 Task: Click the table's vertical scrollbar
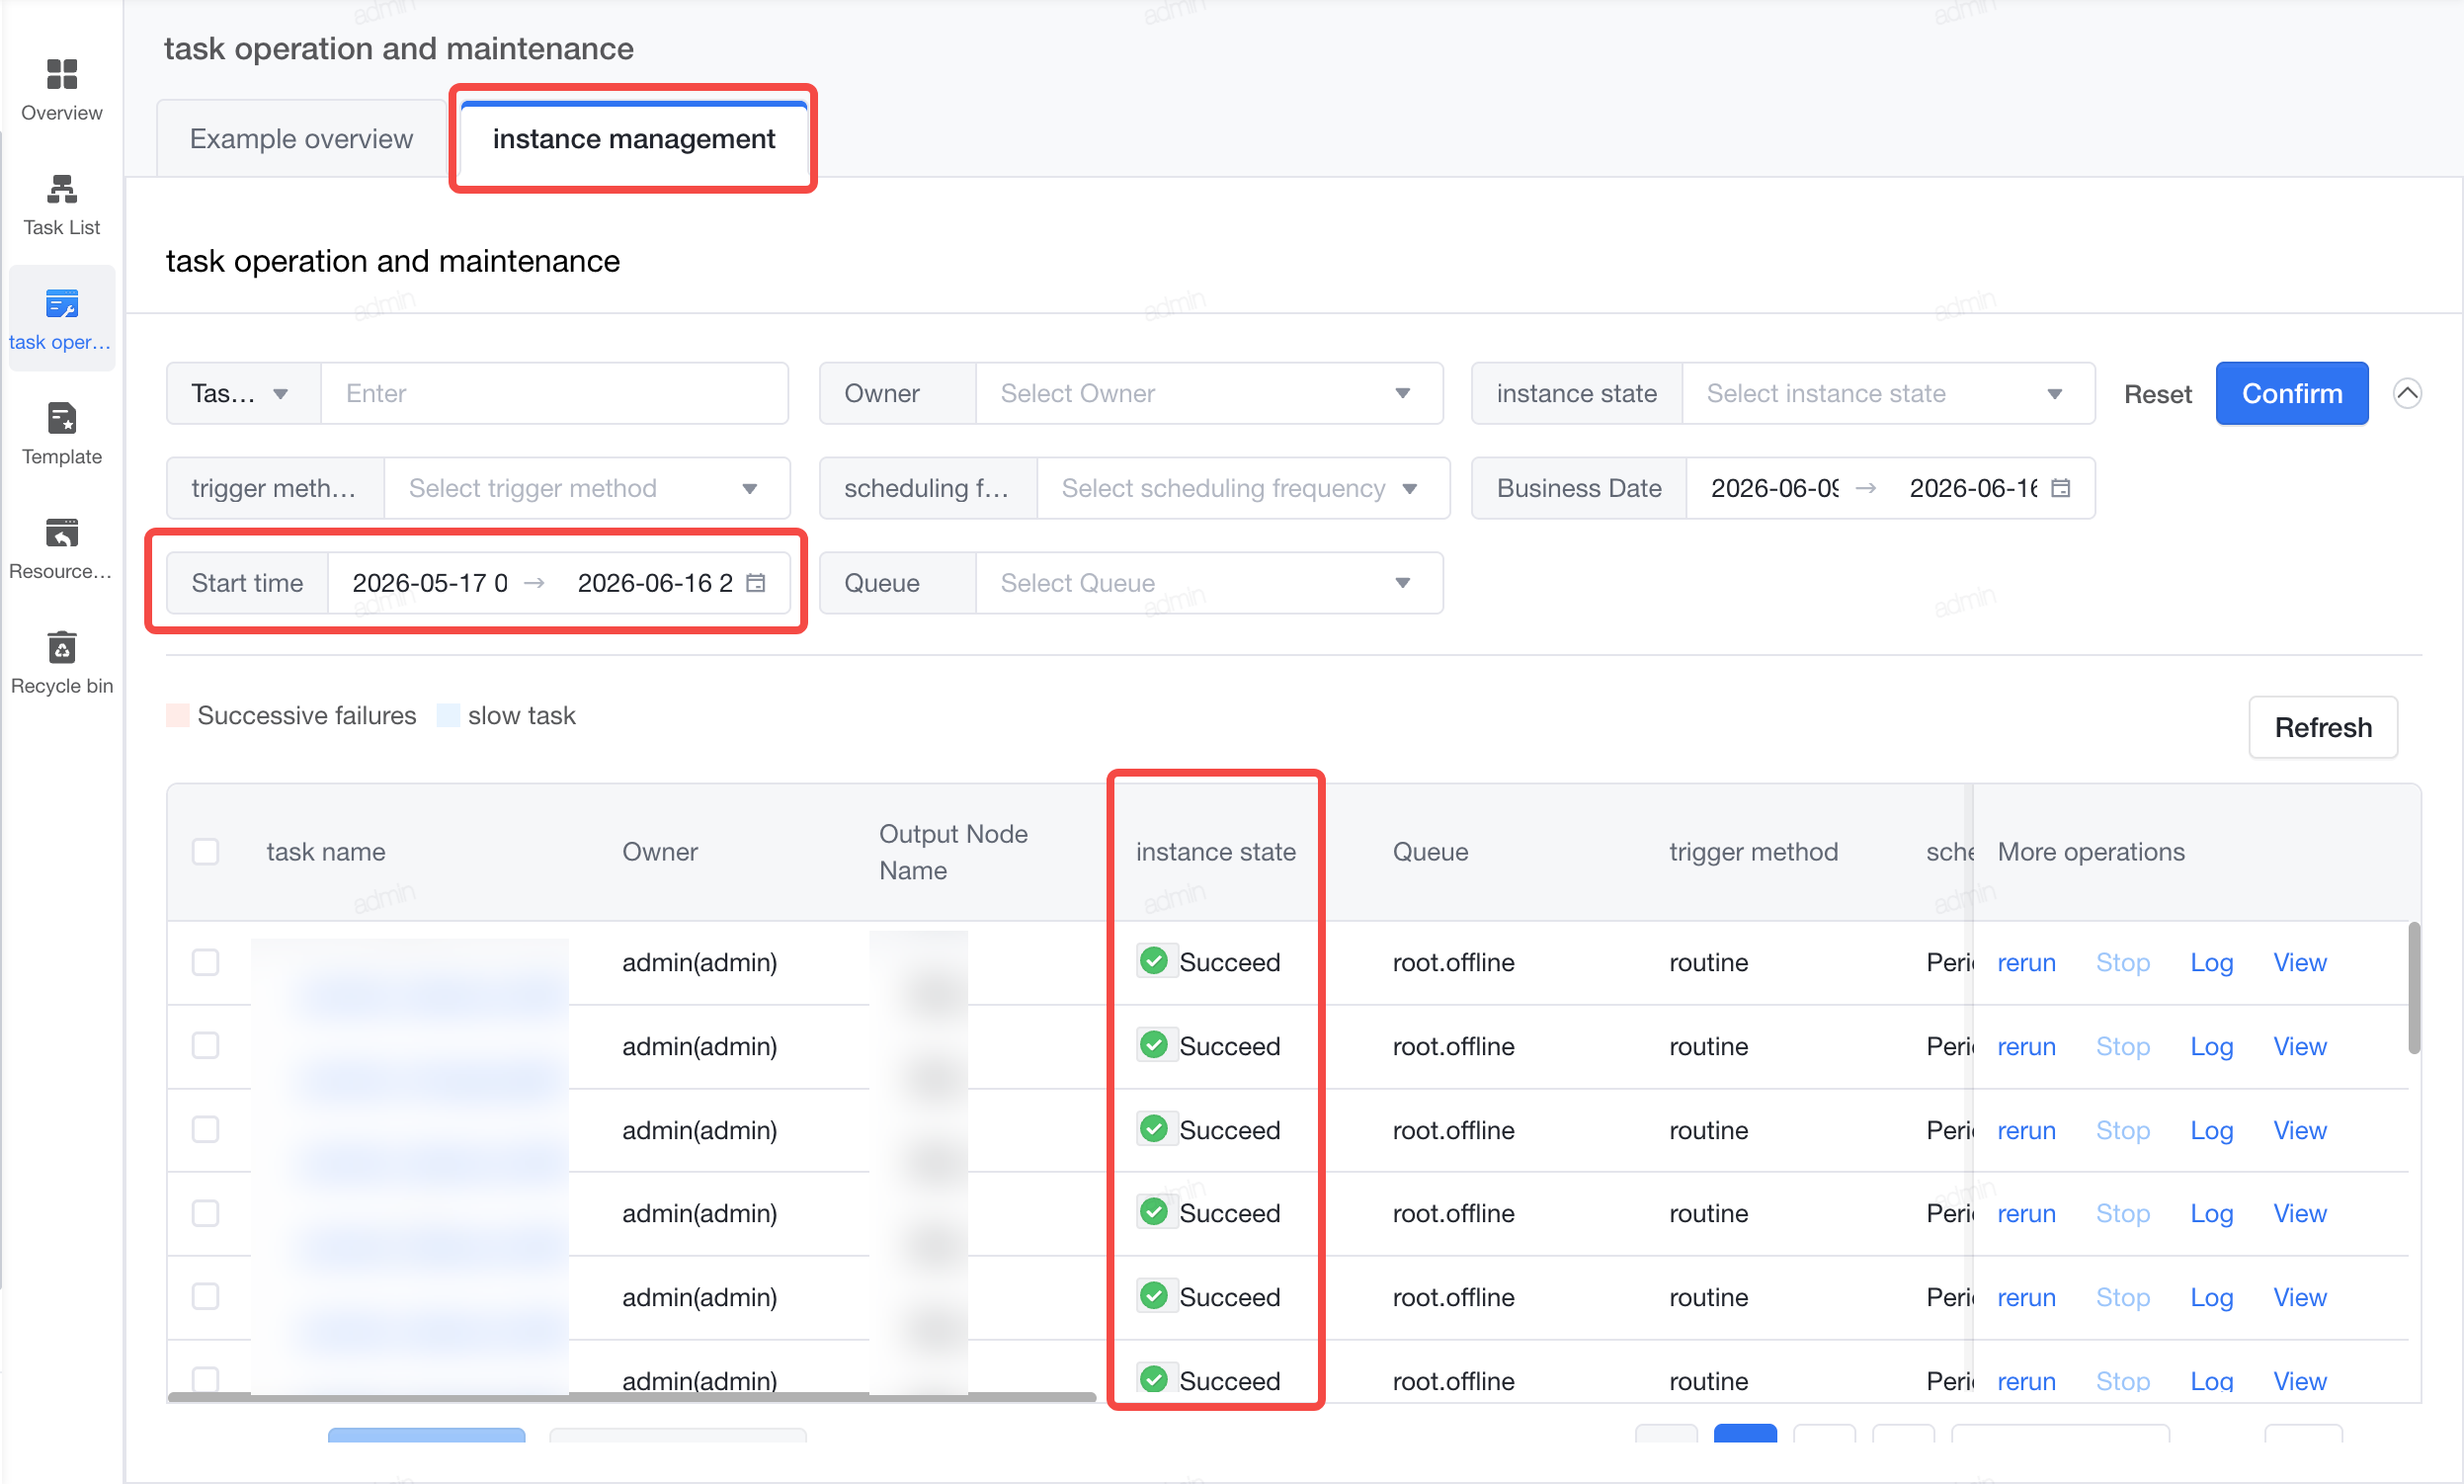coord(2413,988)
